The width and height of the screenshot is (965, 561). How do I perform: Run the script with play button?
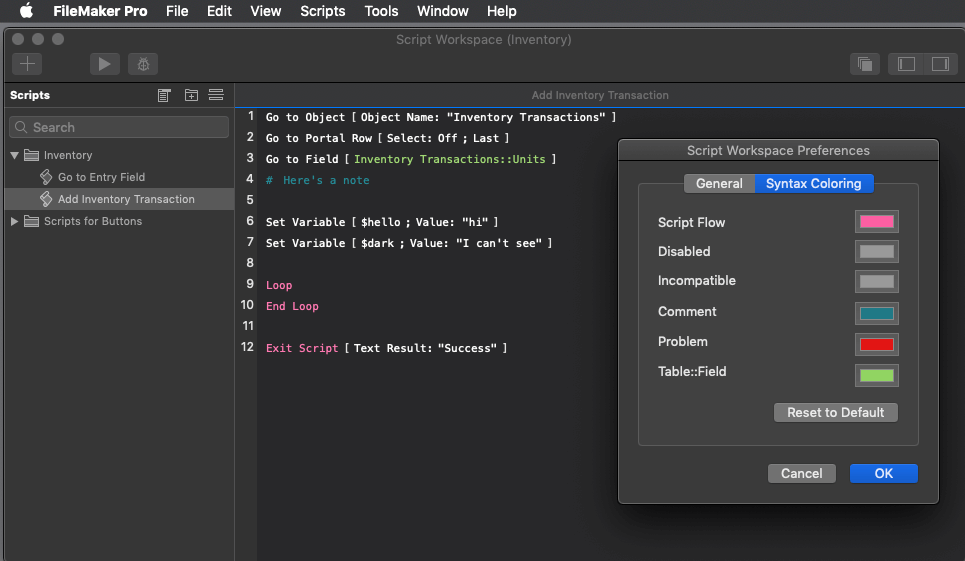tap(105, 64)
